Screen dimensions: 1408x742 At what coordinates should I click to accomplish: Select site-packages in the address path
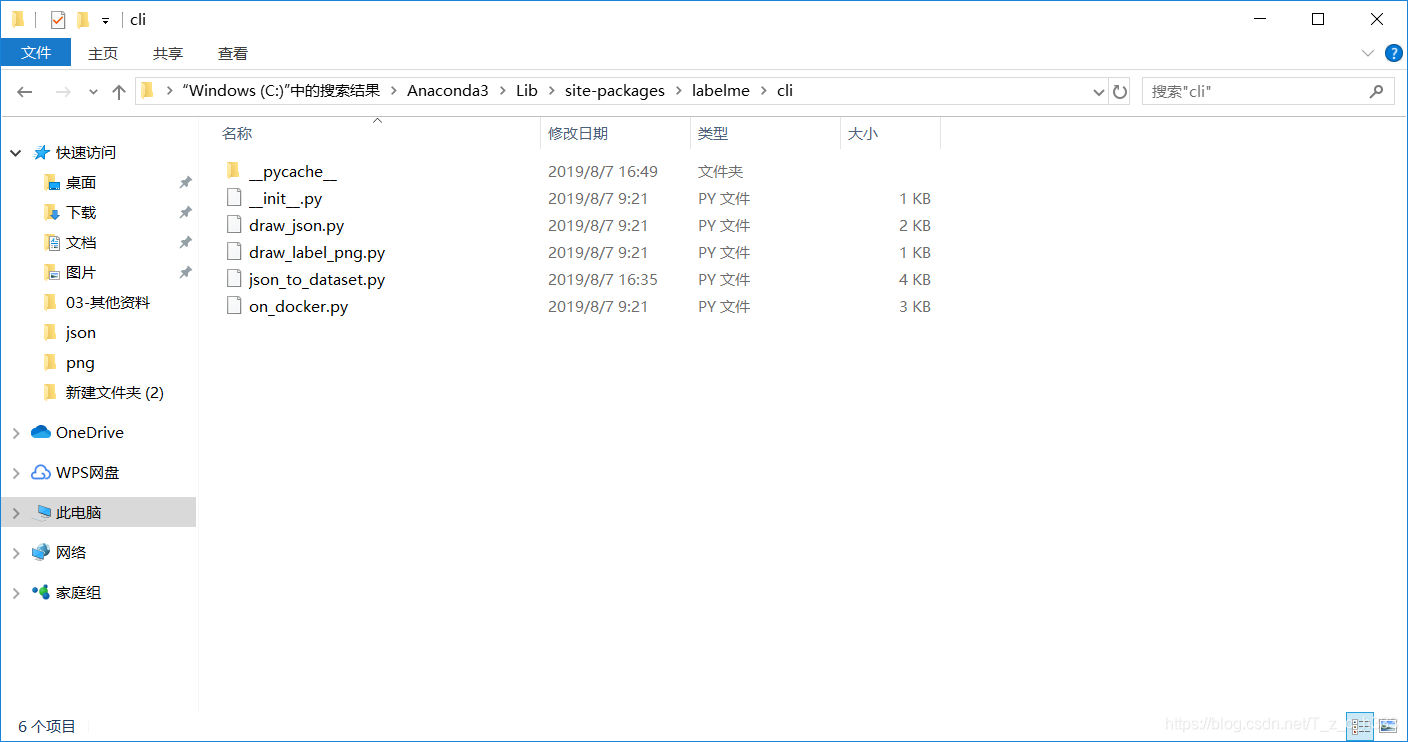pos(614,90)
